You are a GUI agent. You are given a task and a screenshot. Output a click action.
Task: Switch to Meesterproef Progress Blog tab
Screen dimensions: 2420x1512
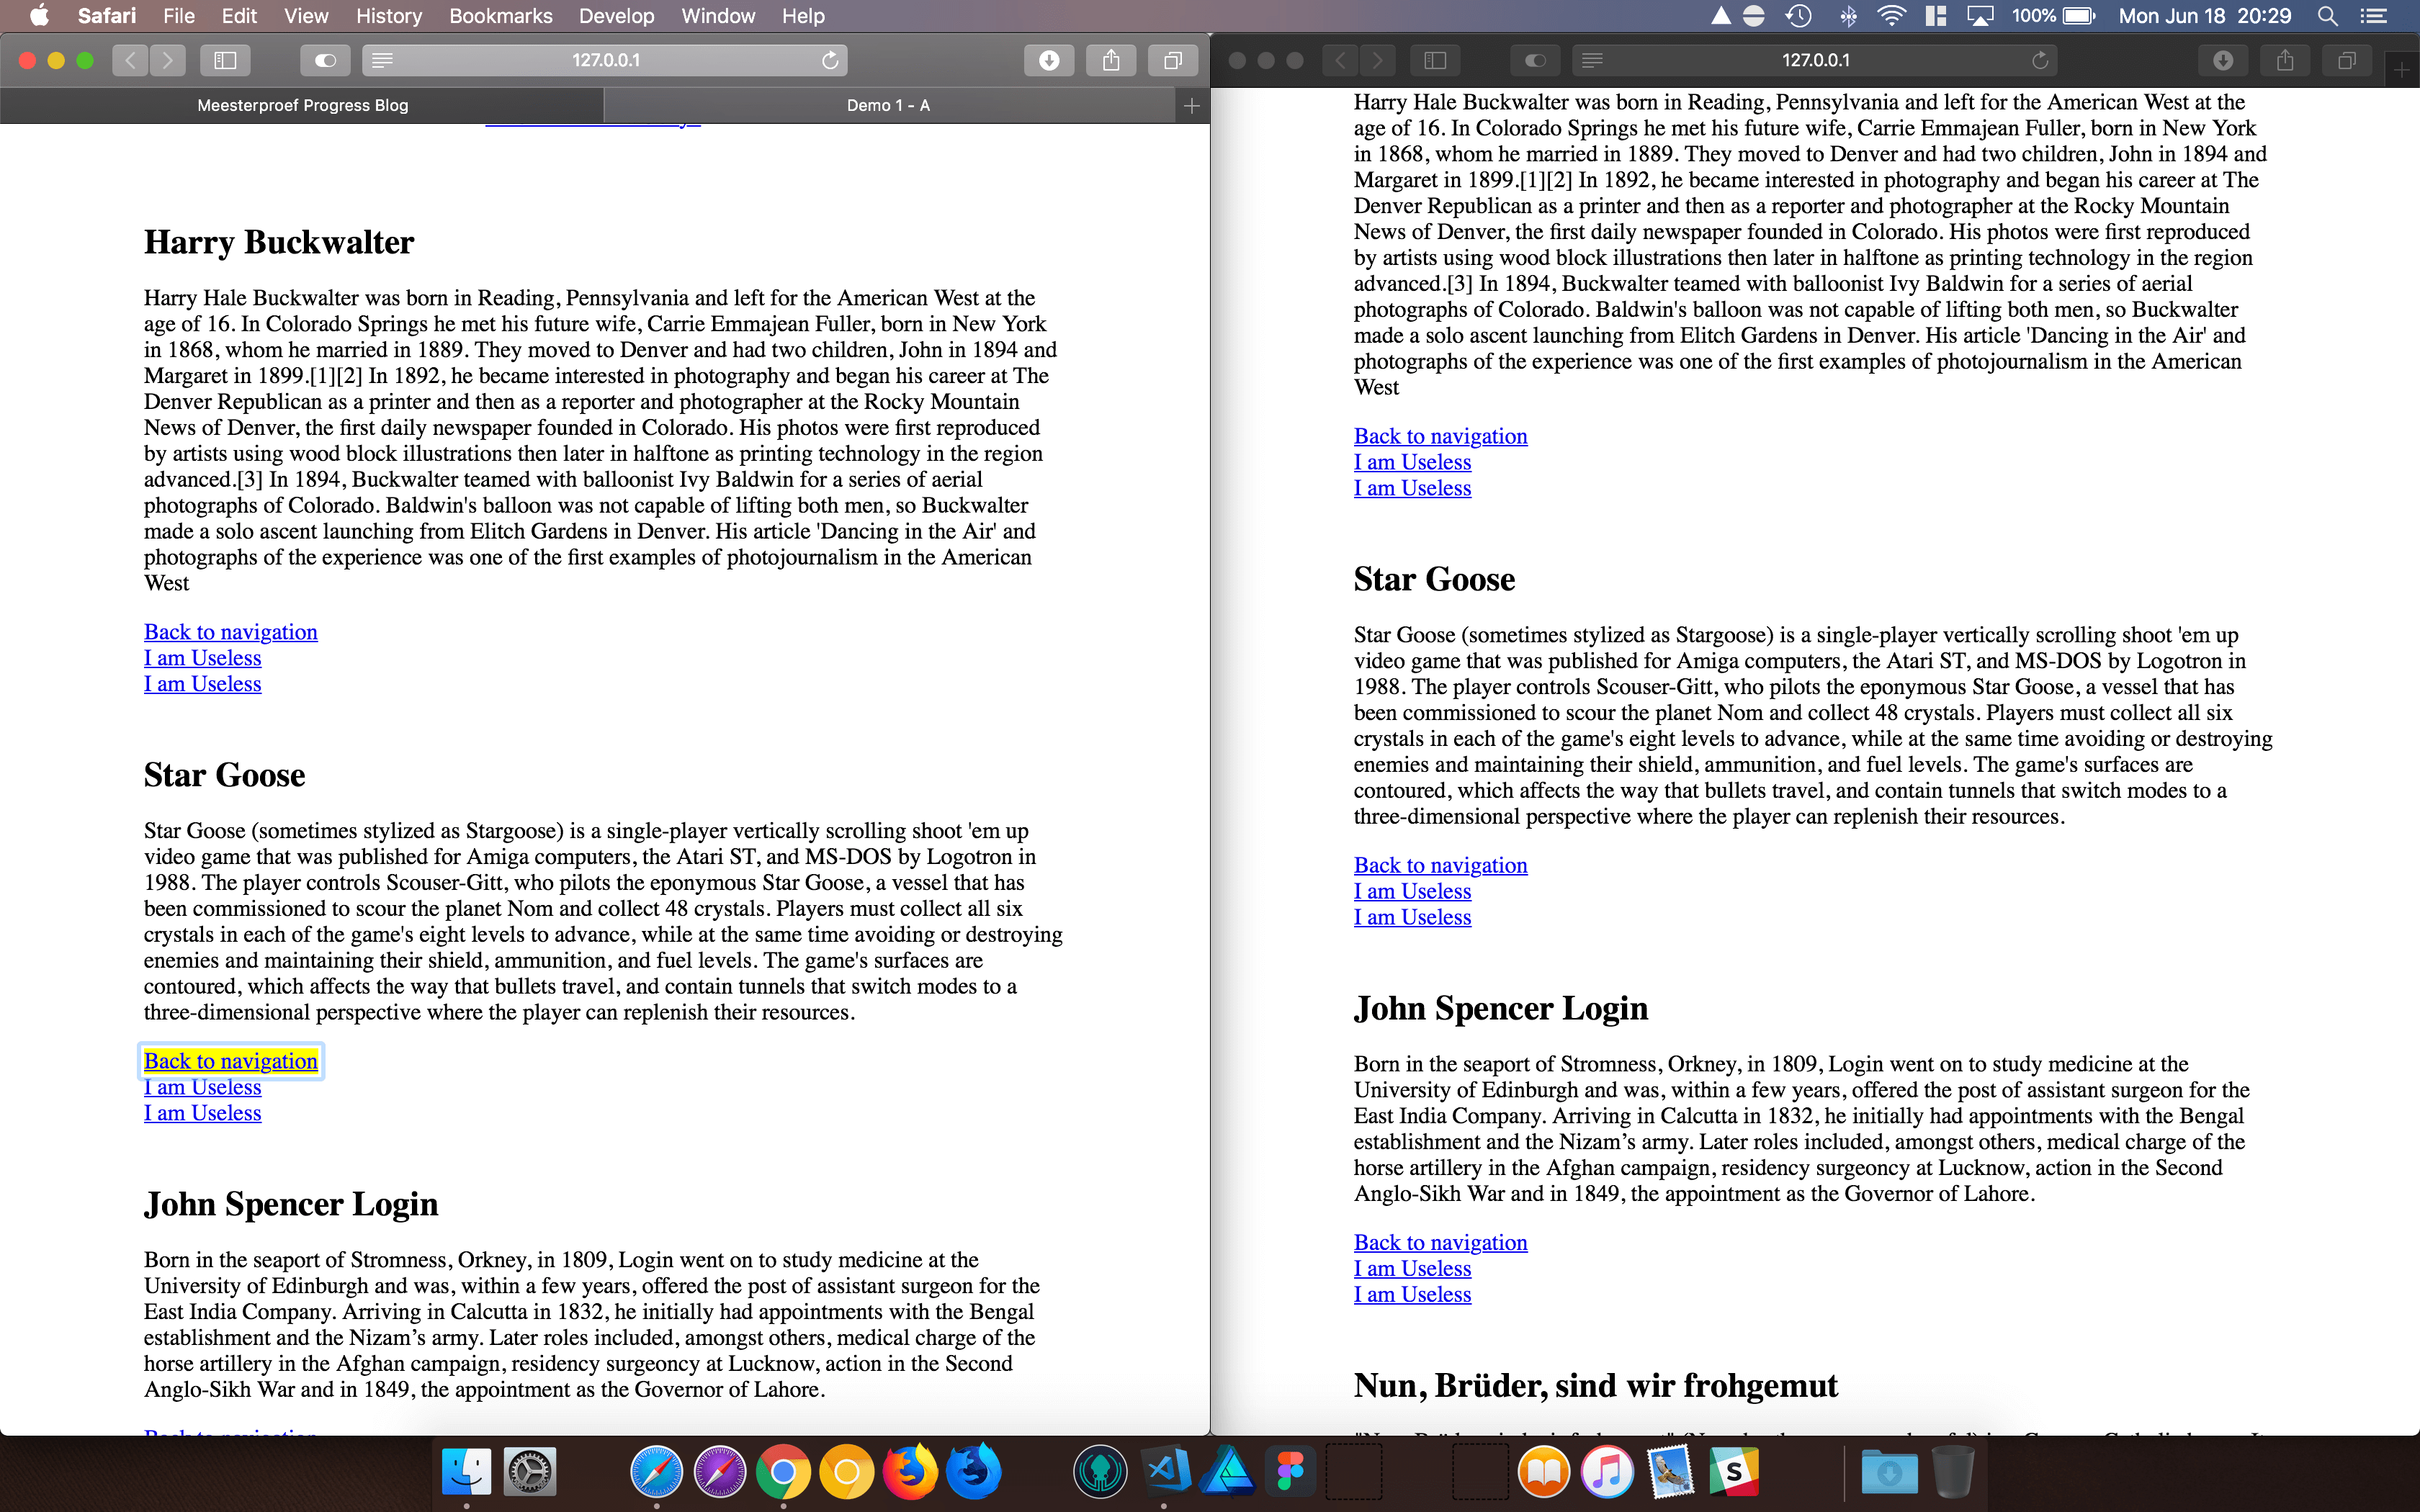tap(302, 105)
